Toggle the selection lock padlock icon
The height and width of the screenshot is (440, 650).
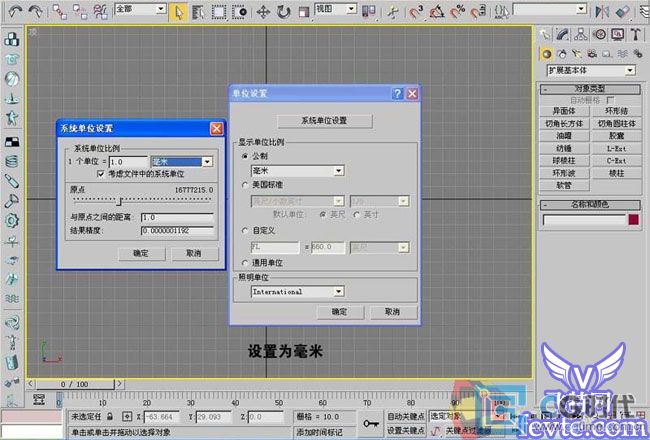(x=110, y=416)
